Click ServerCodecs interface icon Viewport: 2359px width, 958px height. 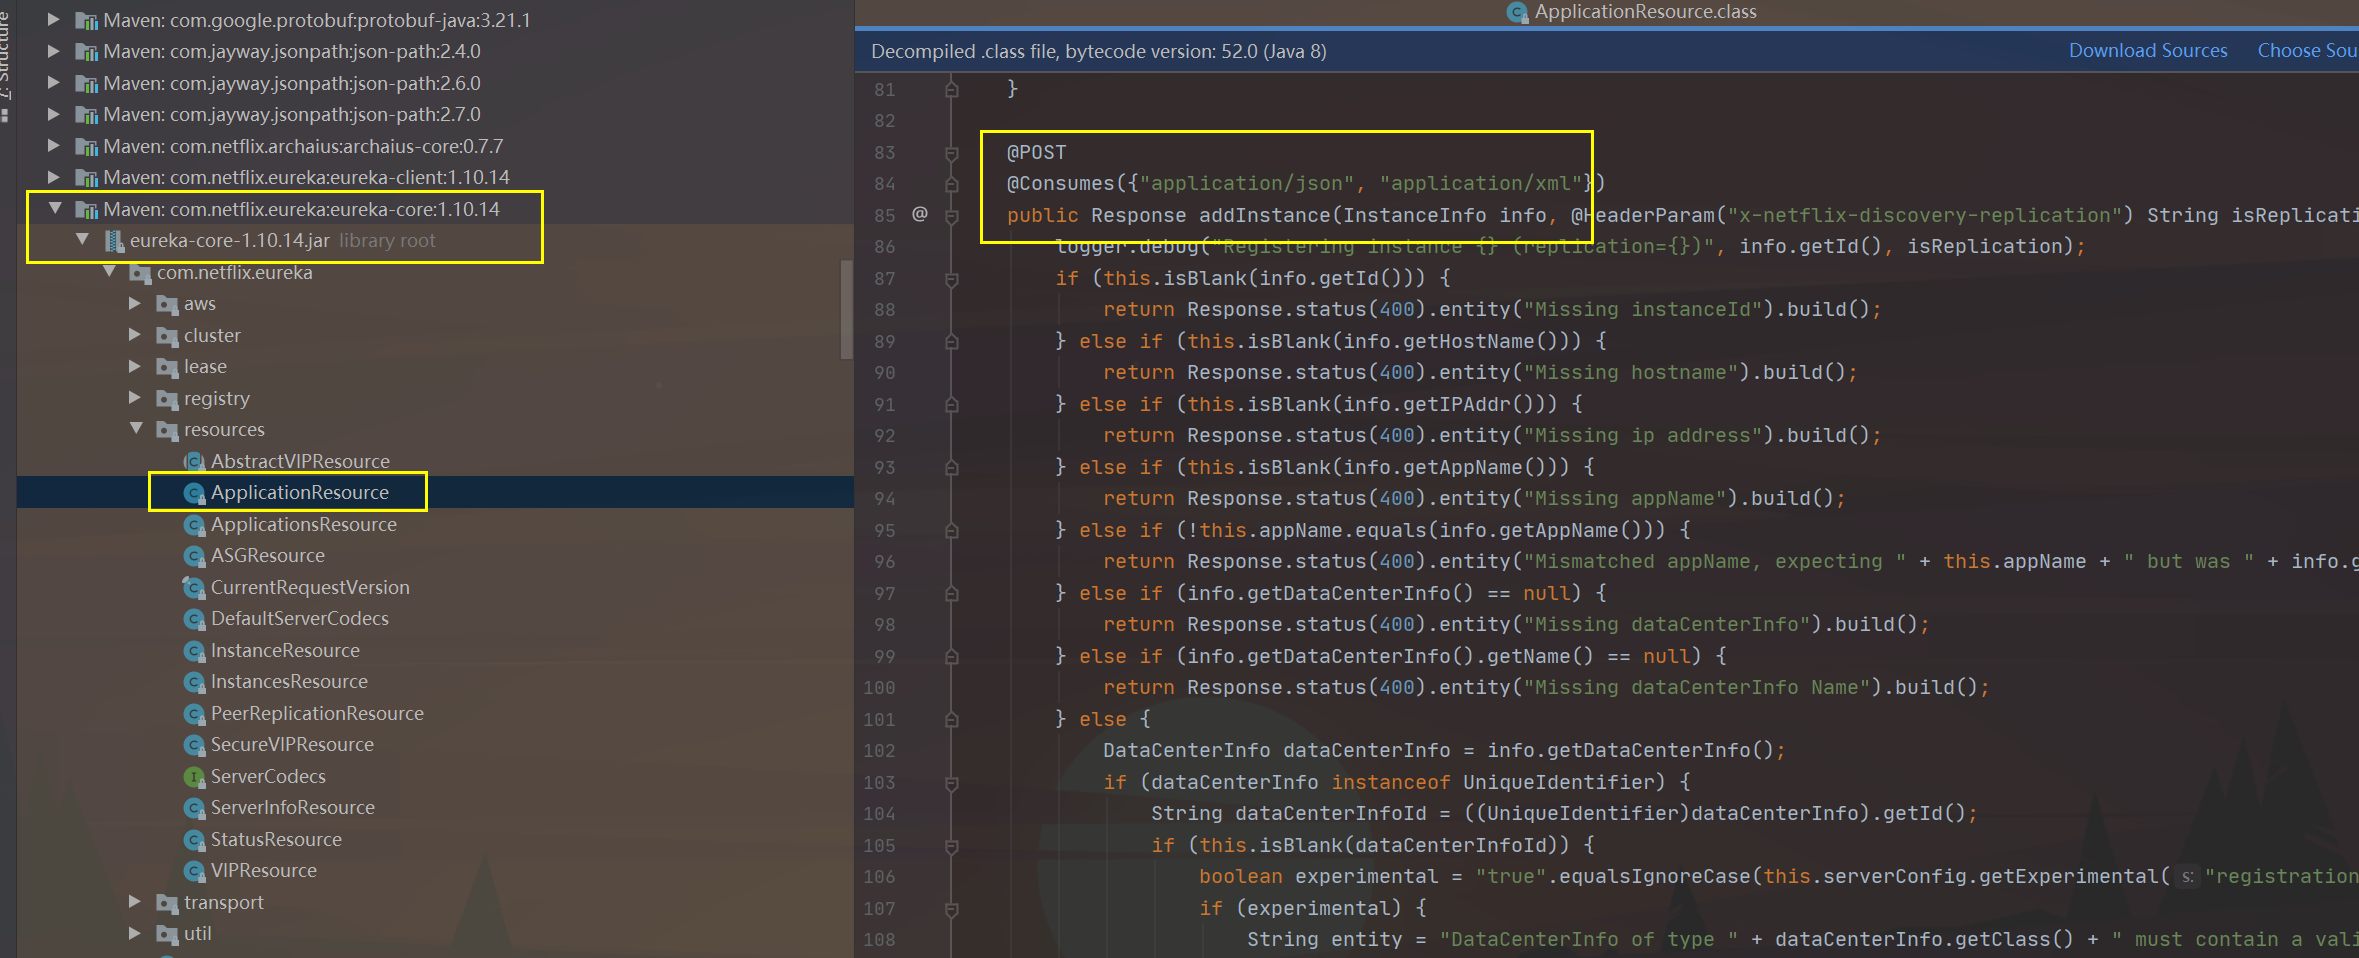[x=194, y=776]
